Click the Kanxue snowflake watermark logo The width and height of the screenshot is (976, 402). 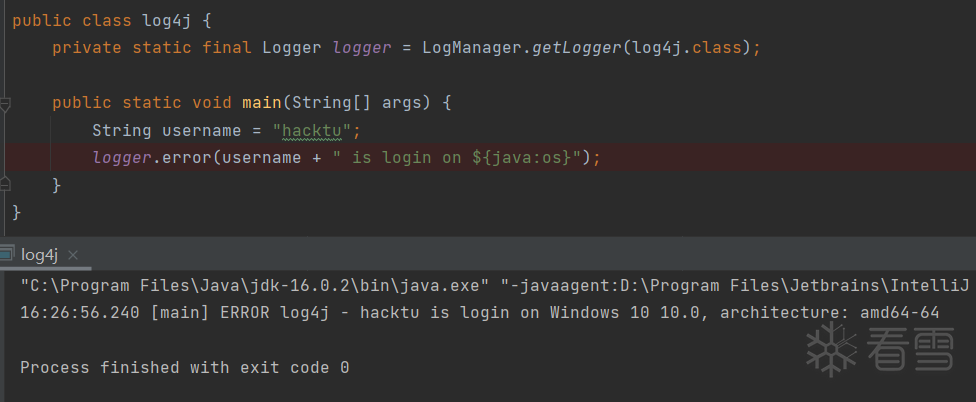click(832, 347)
